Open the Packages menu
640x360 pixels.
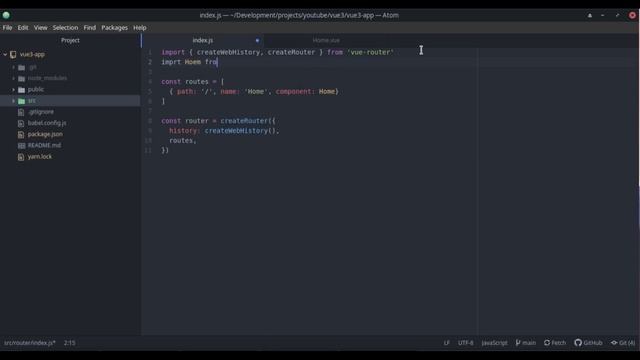click(x=114, y=28)
